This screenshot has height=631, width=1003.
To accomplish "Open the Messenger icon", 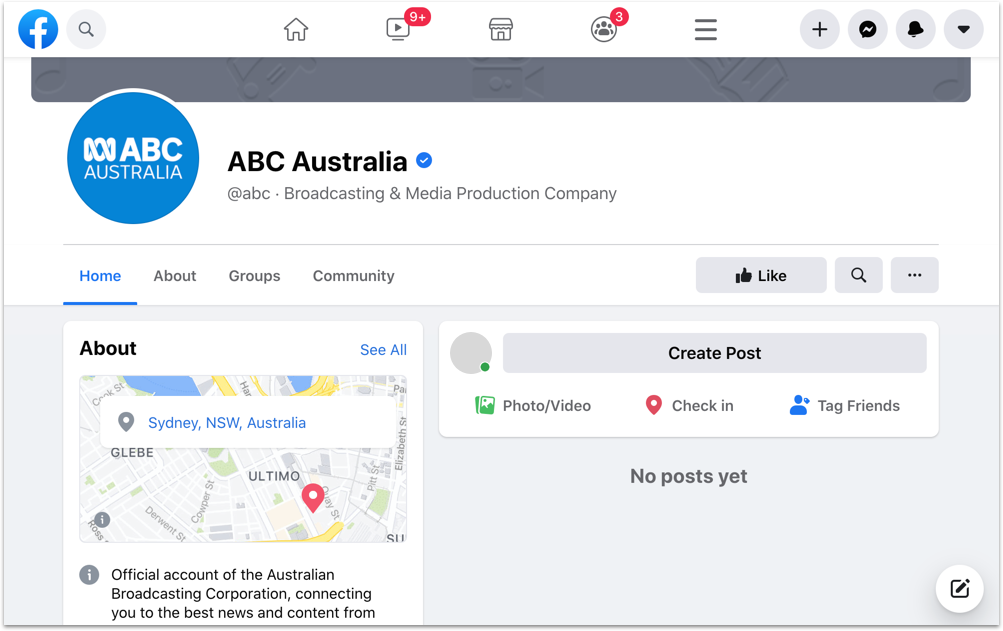I will point(868,30).
